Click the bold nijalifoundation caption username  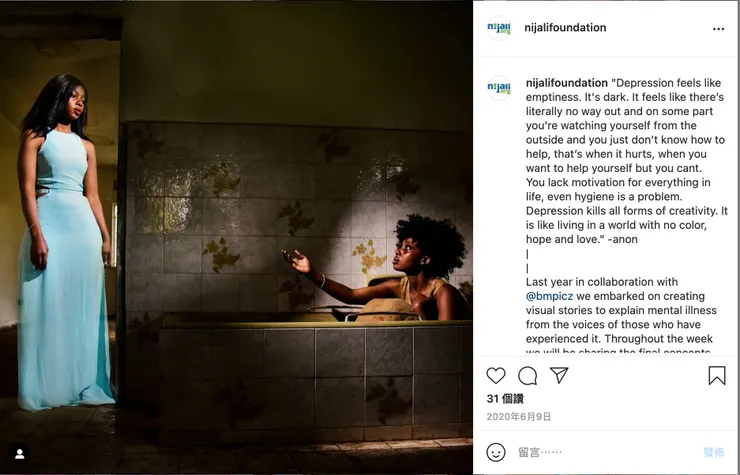(x=567, y=83)
